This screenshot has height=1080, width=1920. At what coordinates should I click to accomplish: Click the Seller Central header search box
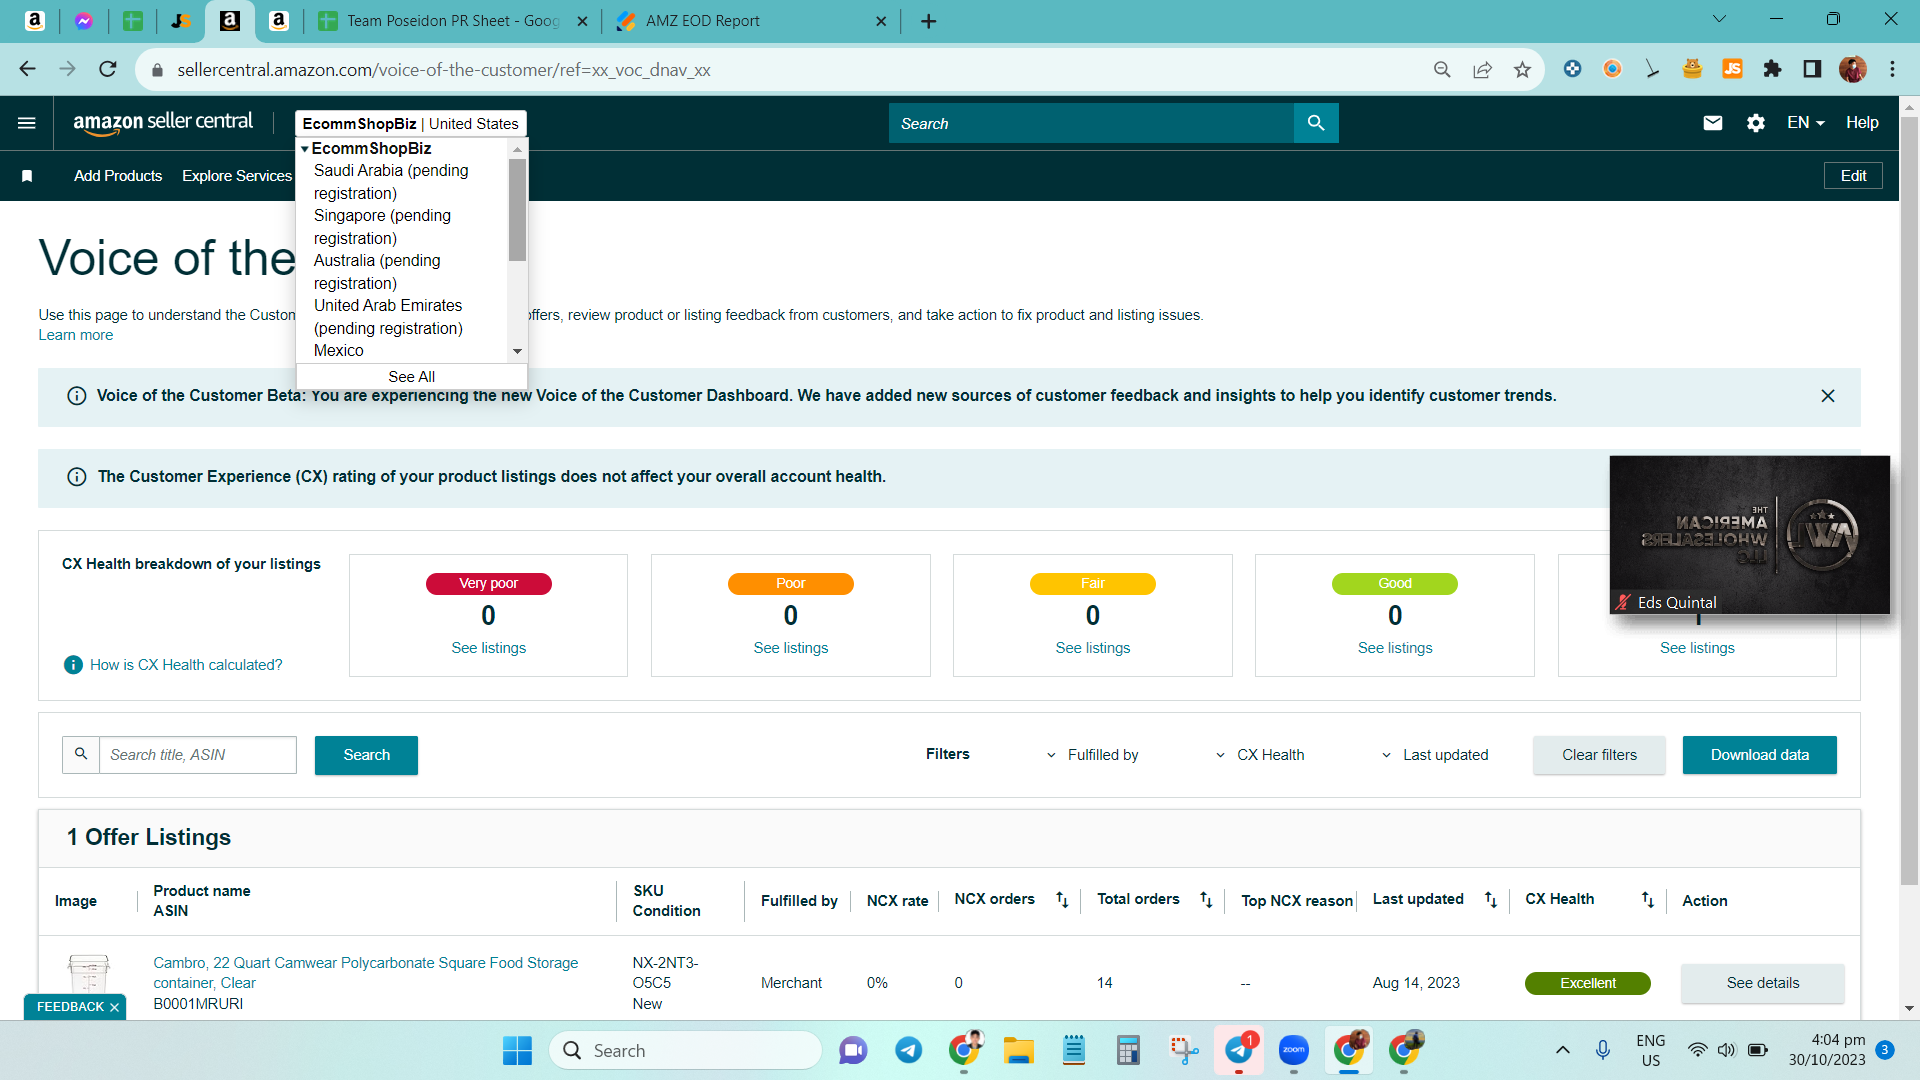(1091, 123)
